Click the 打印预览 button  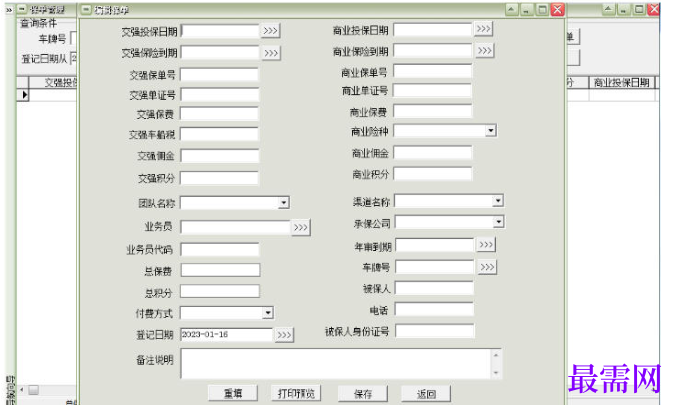296,394
